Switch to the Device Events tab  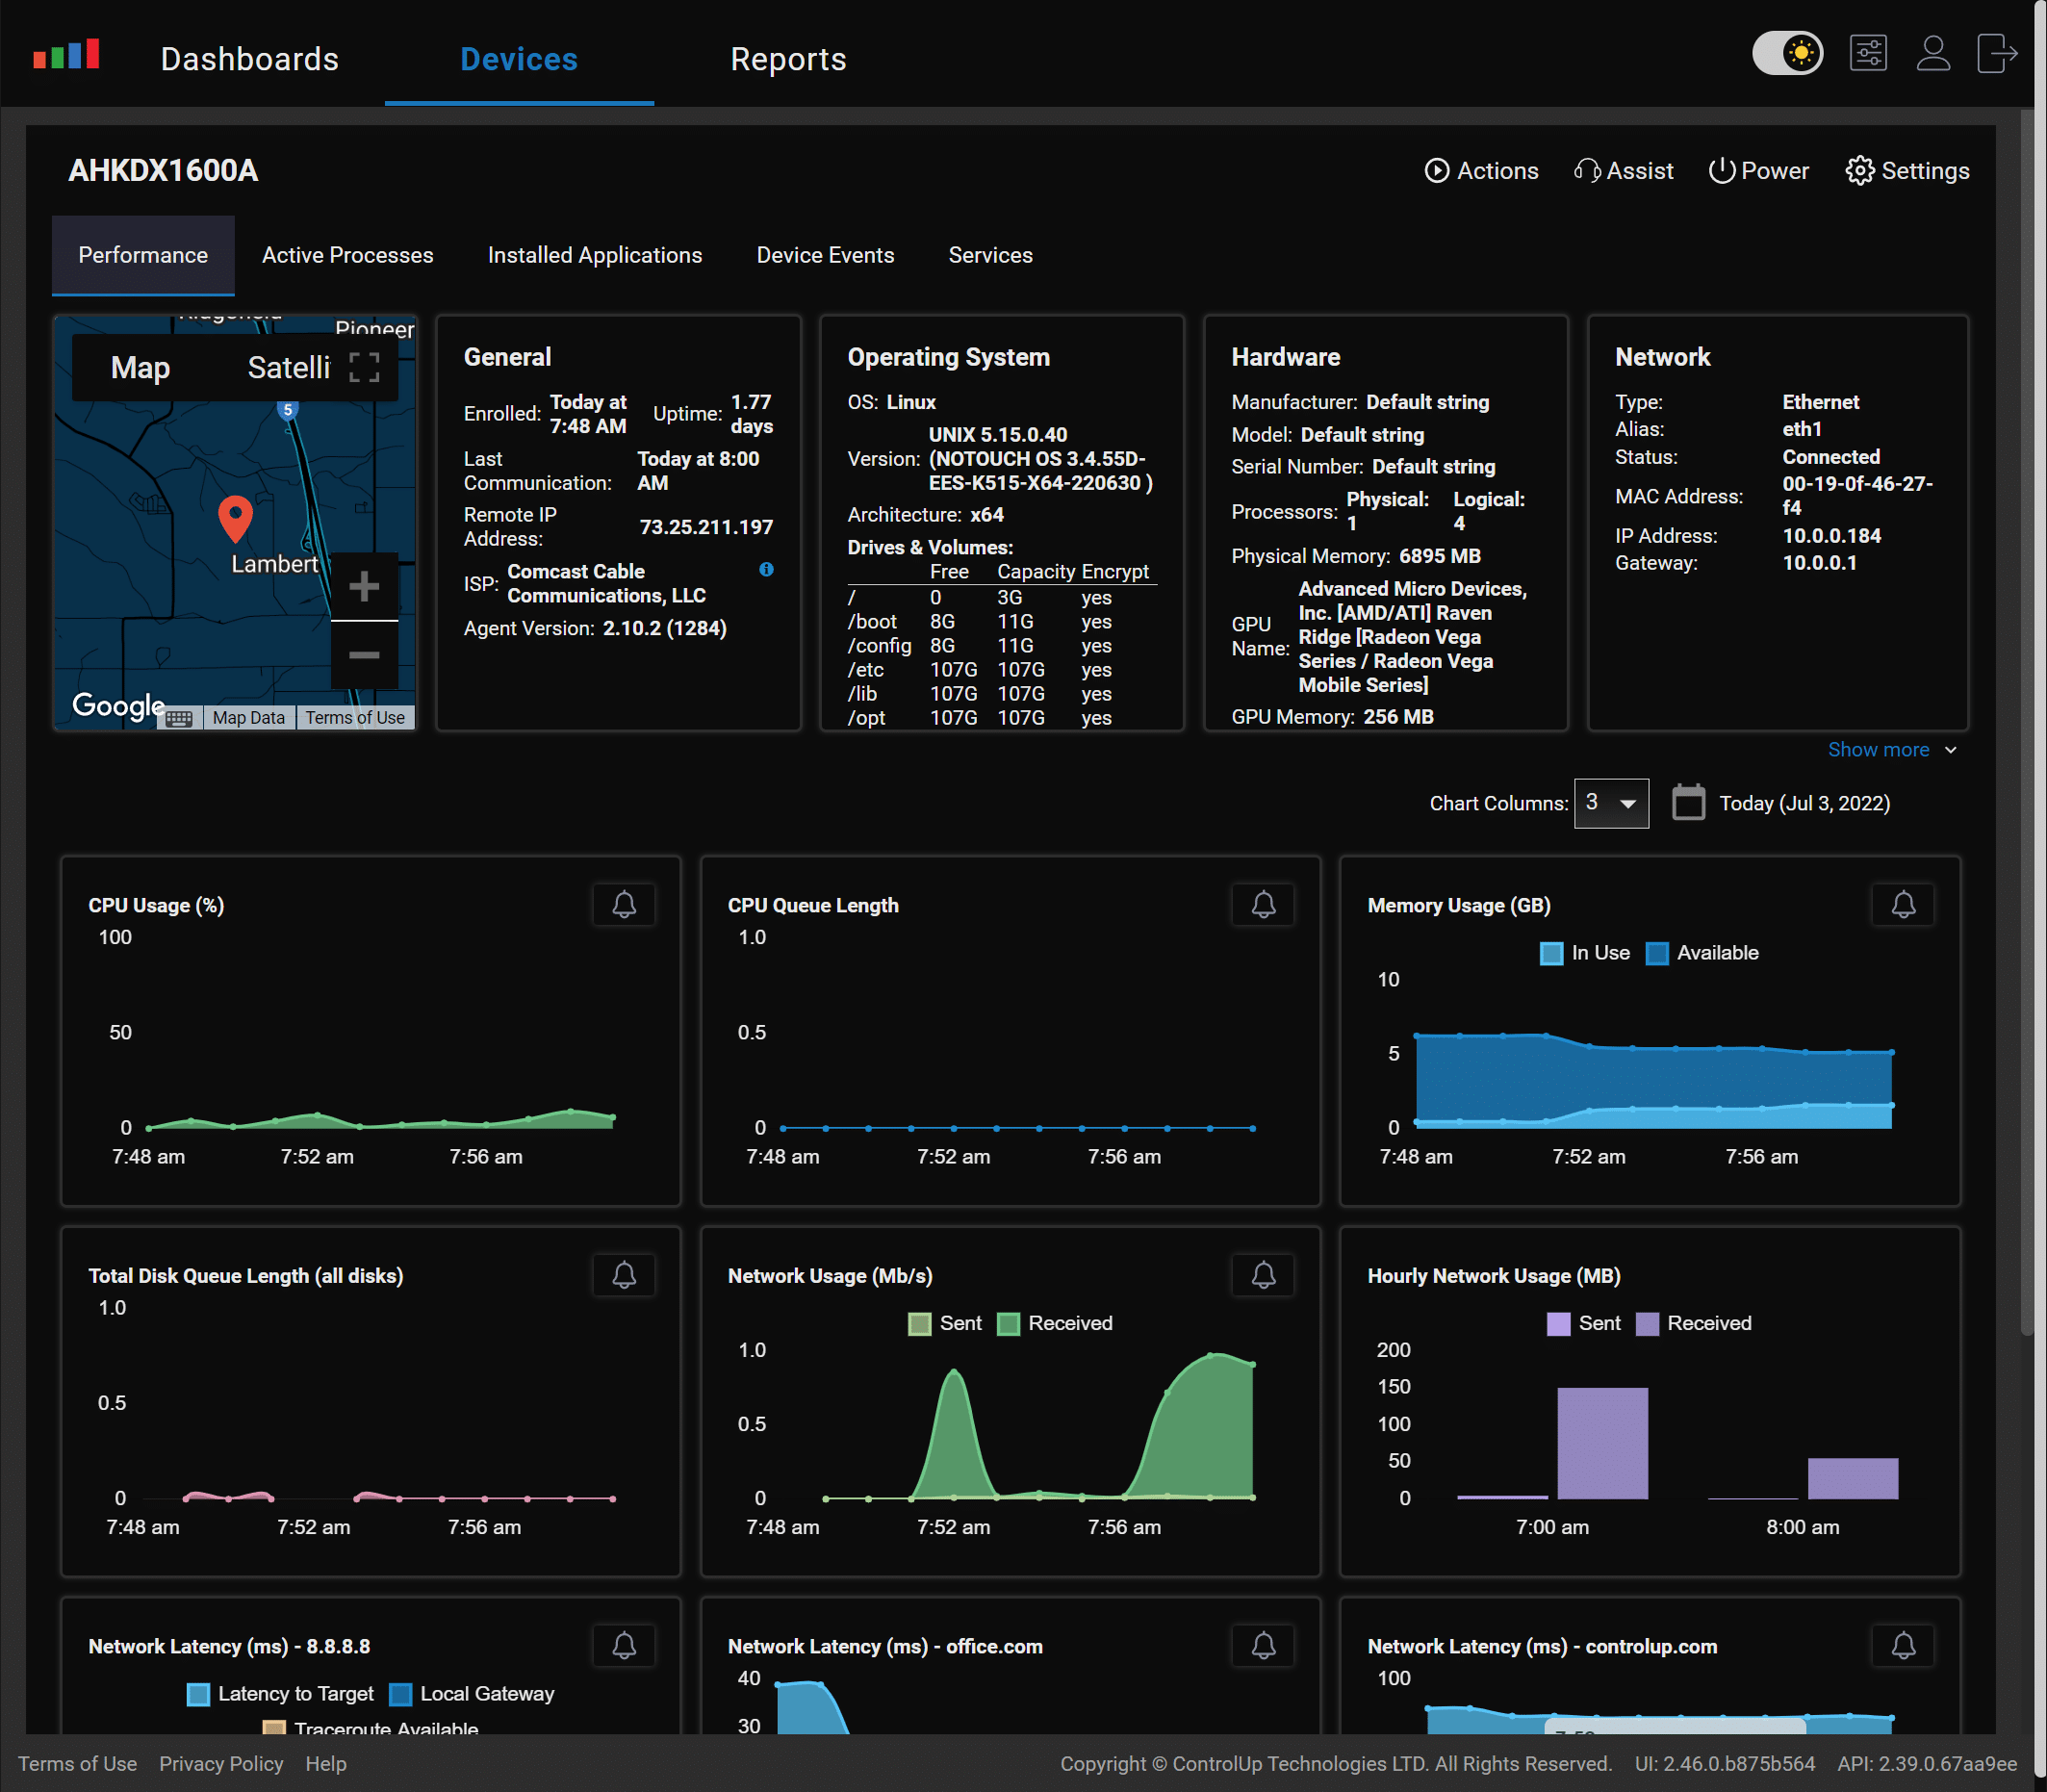(825, 254)
